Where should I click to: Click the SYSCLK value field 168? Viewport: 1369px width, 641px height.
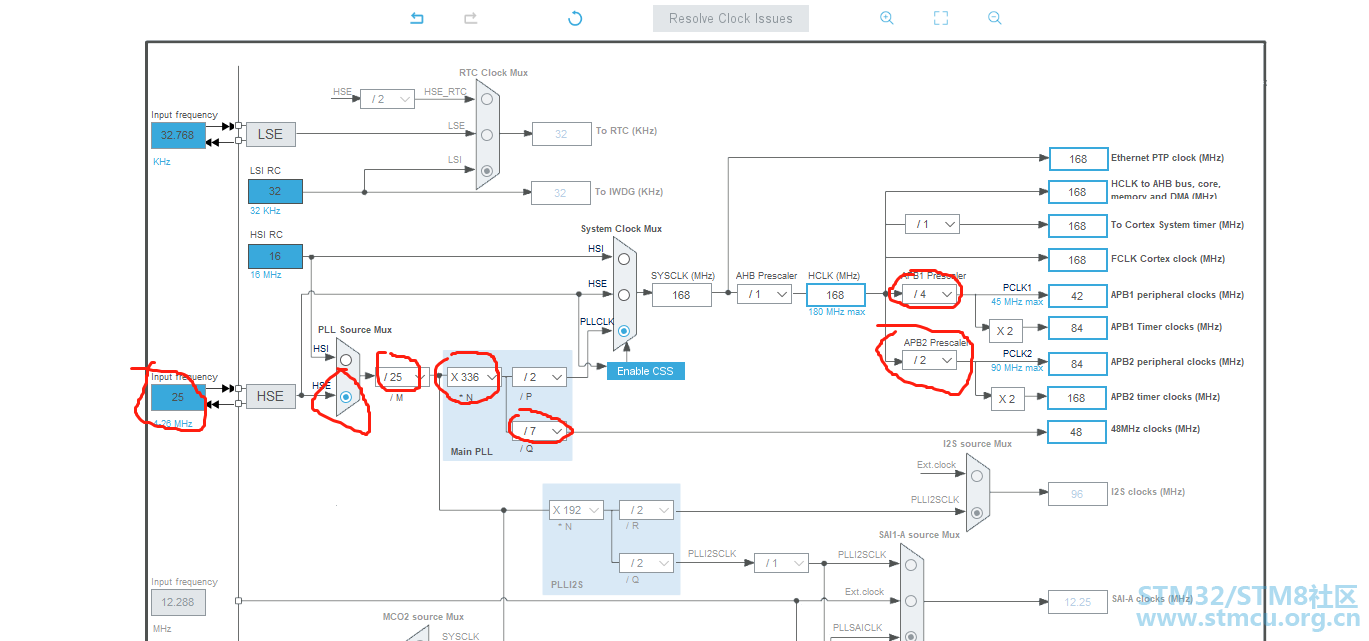coord(681,294)
